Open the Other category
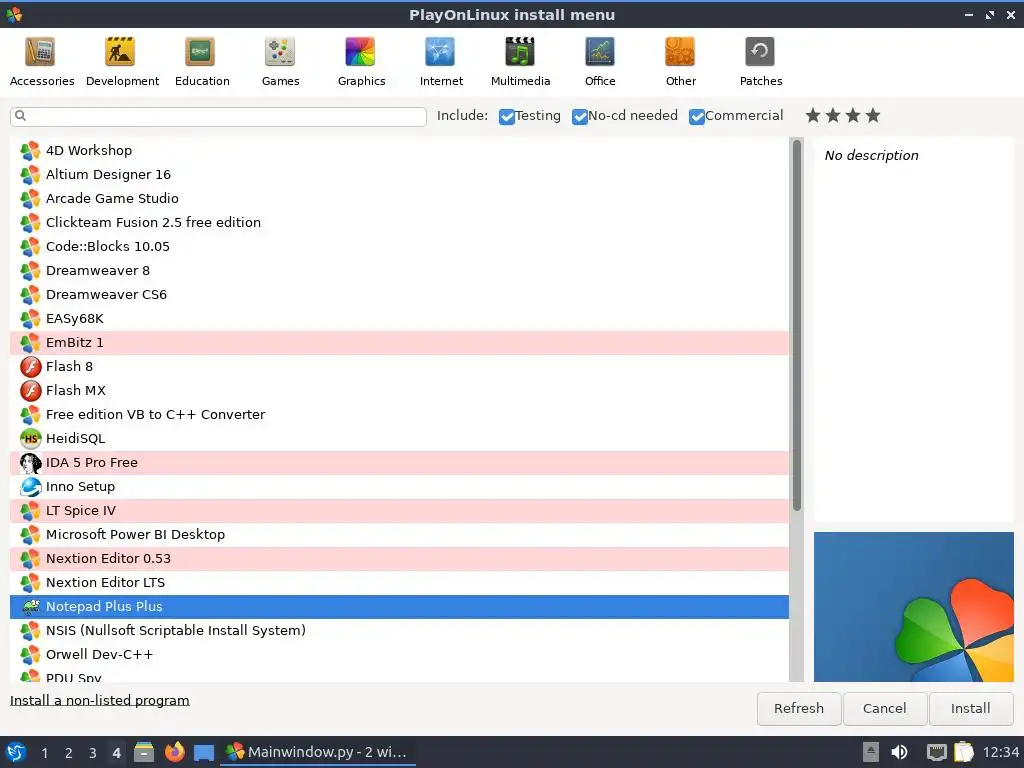 tap(680, 63)
